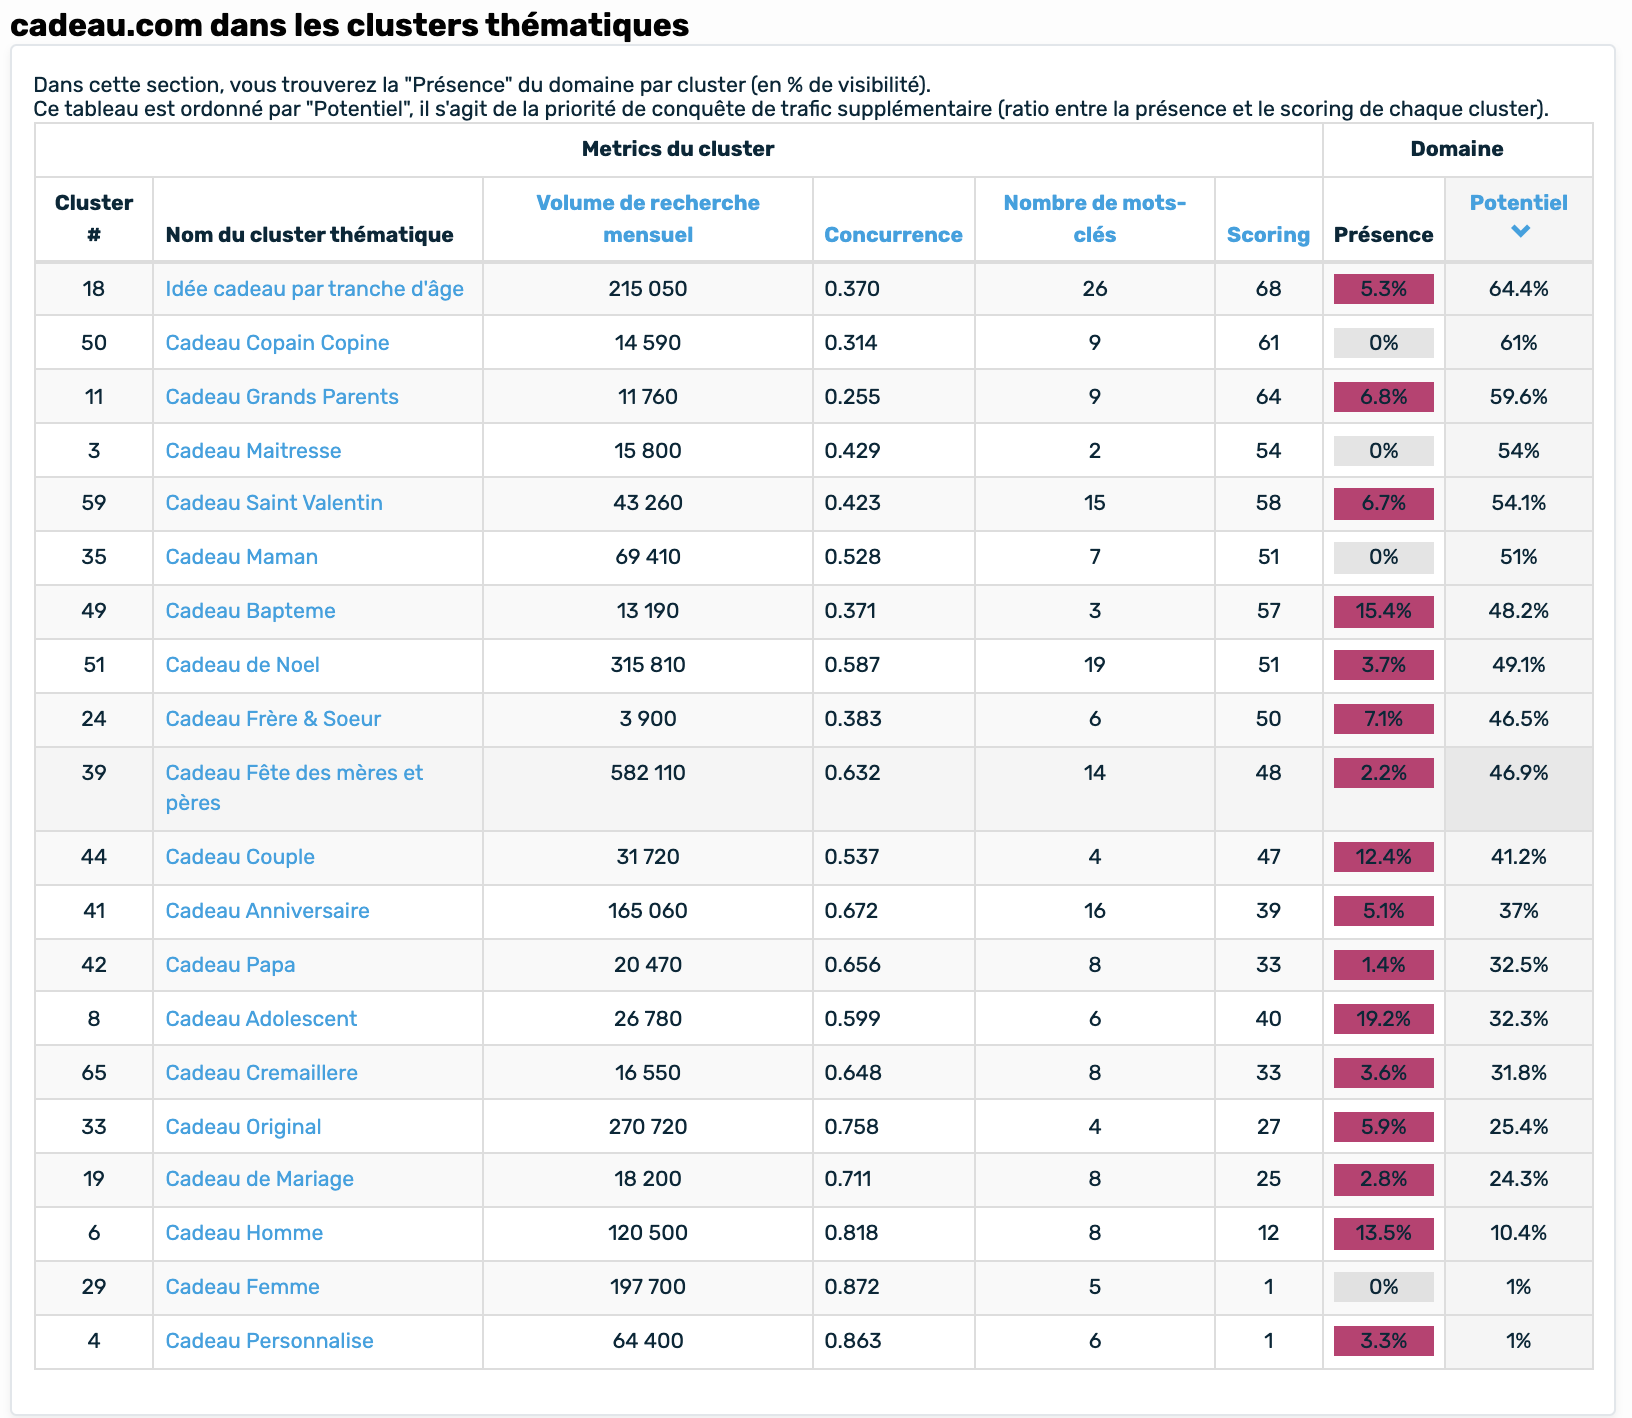Image resolution: width=1632 pixels, height=1418 pixels.
Task: Click the 270 720 volume cell
Action: [x=648, y=1127]
